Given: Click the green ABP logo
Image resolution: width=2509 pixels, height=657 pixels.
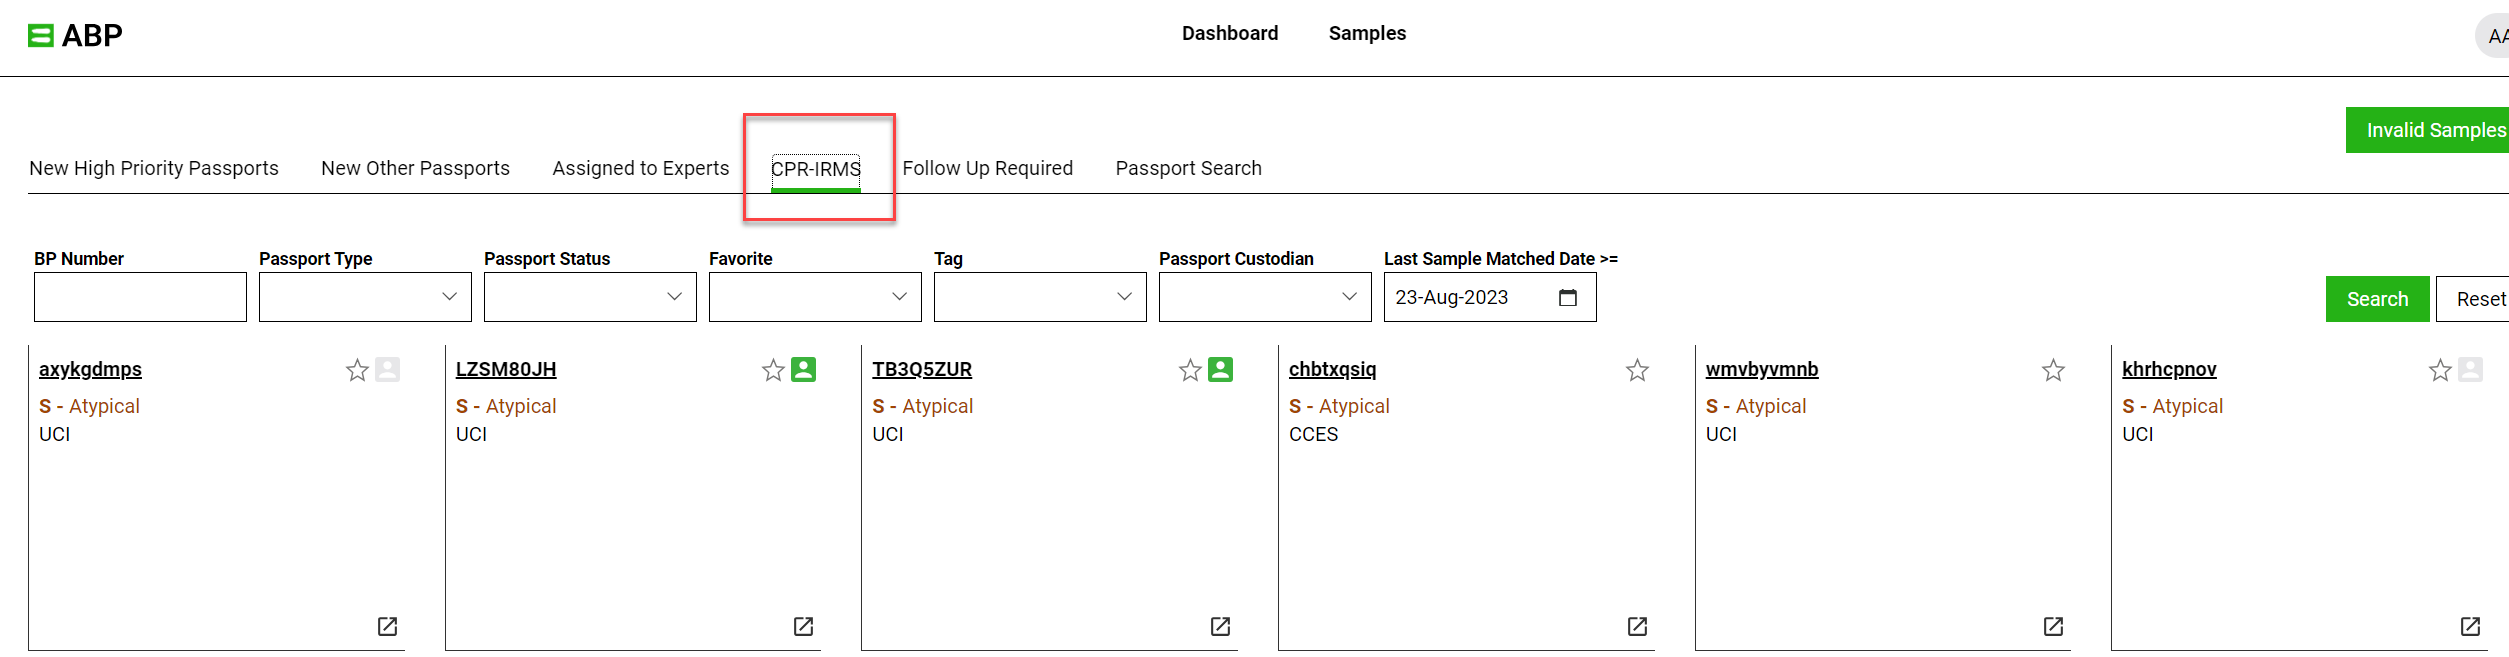Looking at the screenshot, I should point(40,36).
